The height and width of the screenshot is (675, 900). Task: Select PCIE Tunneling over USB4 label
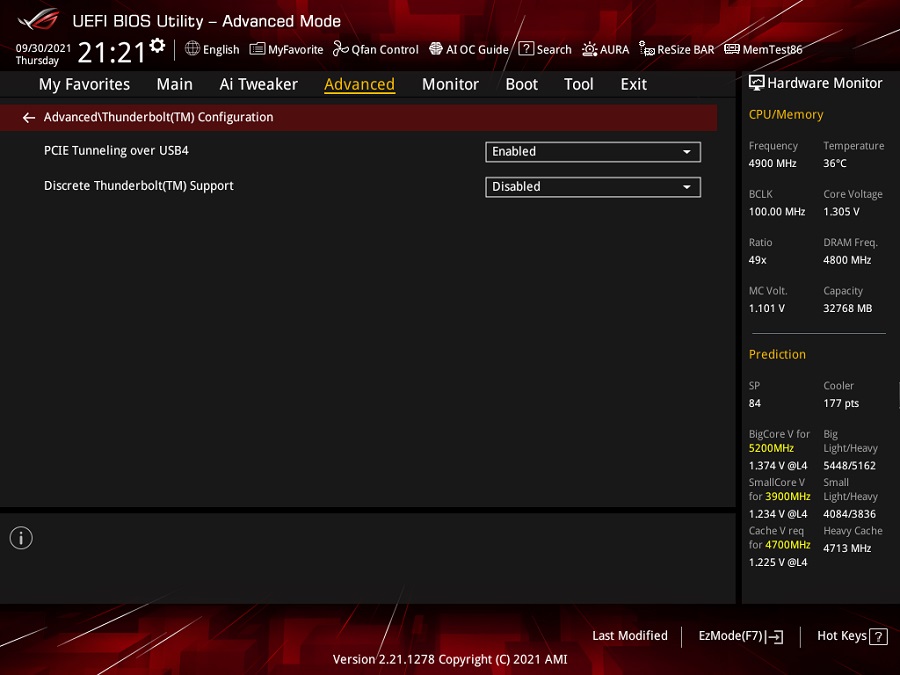click(x=117, y=151)
